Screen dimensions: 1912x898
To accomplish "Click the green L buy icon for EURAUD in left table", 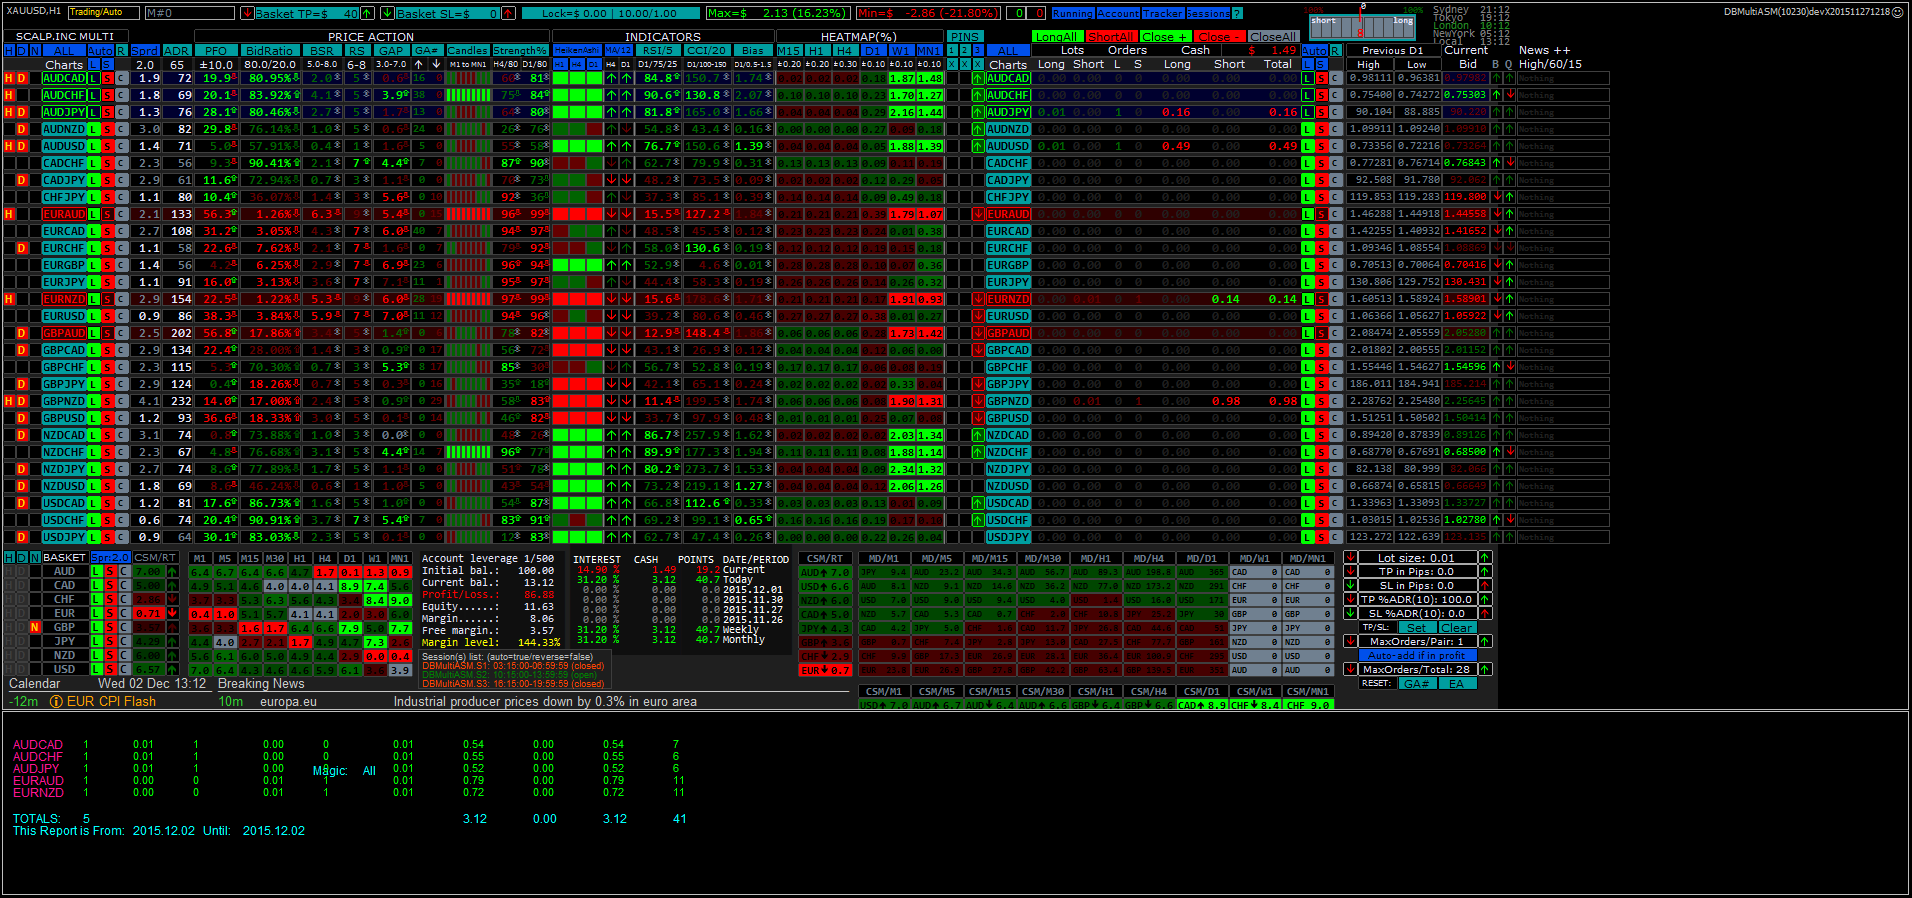I will (x=93, y=214).
